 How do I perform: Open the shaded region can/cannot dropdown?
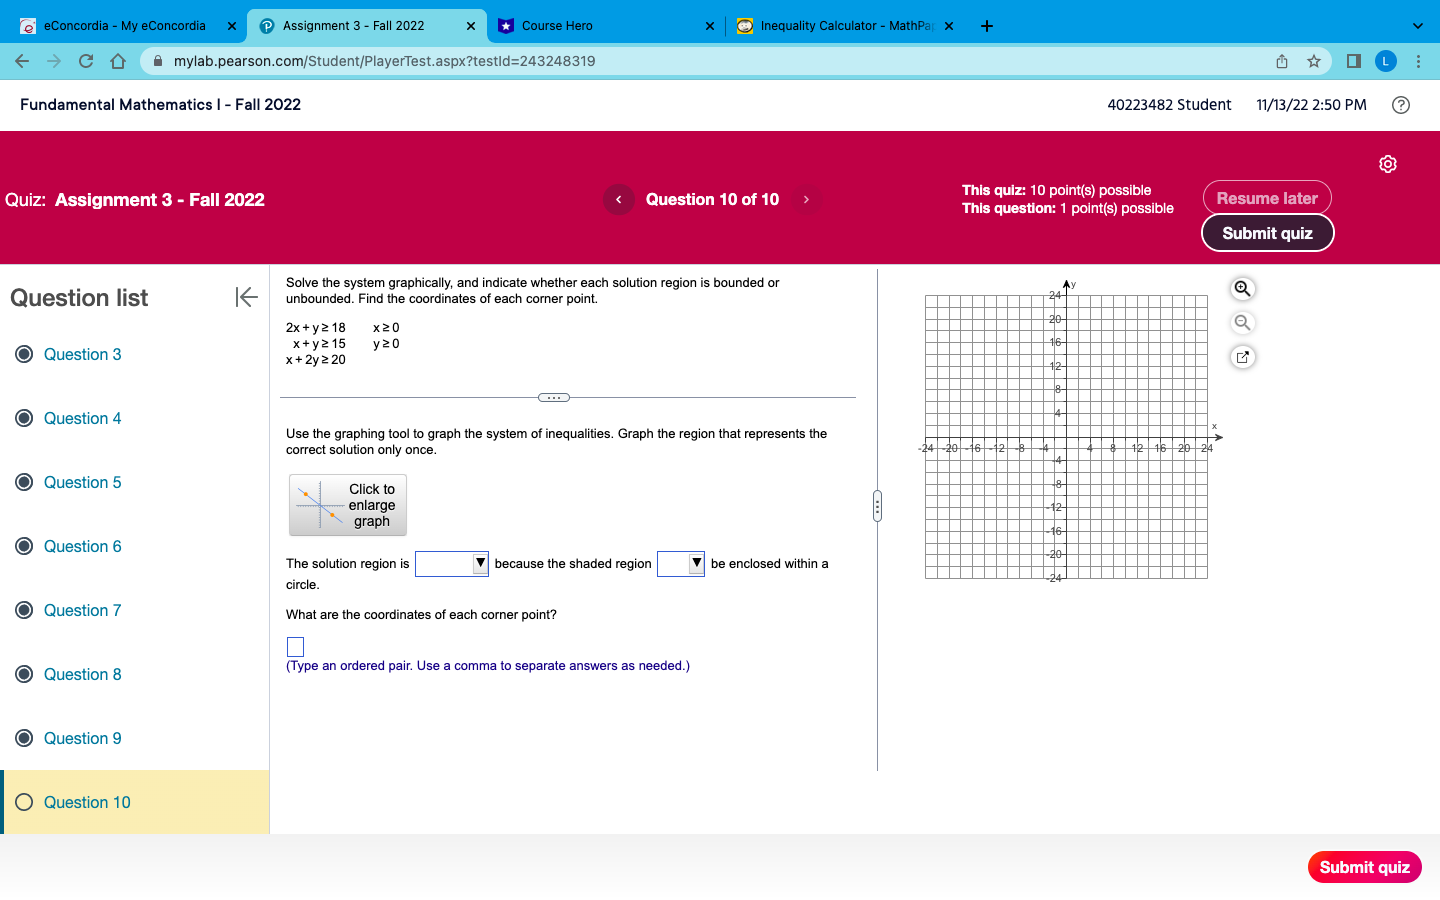click(681, 564)
